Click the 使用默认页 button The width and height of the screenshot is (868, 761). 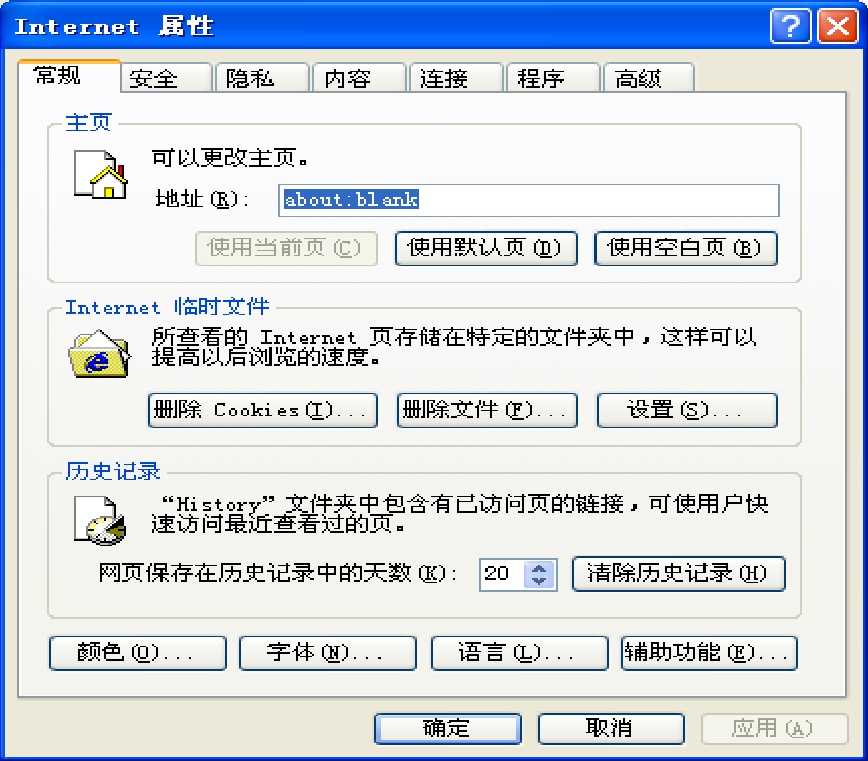click(486, 249)
